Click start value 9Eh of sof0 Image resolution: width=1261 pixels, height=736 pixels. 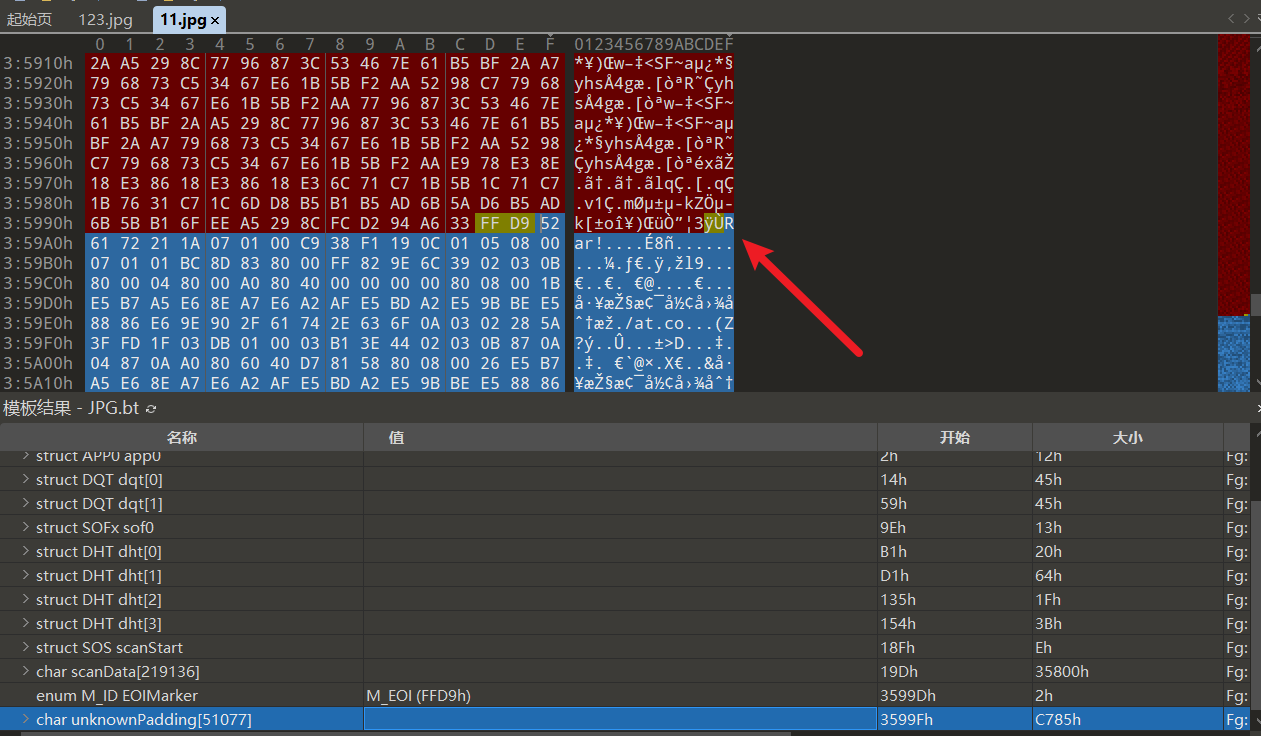coord(894,527)
